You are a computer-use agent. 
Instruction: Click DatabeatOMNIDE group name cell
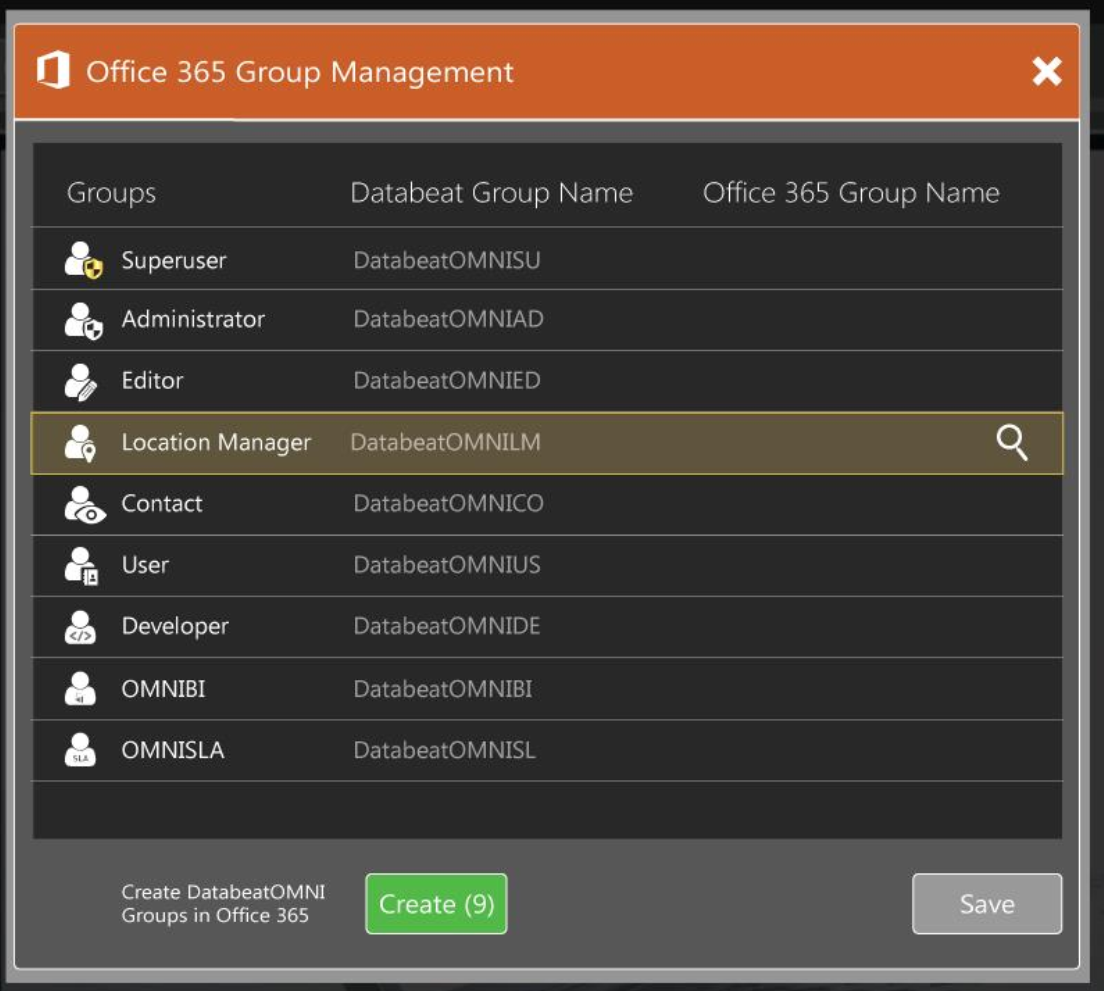click(x=447, y=626)
